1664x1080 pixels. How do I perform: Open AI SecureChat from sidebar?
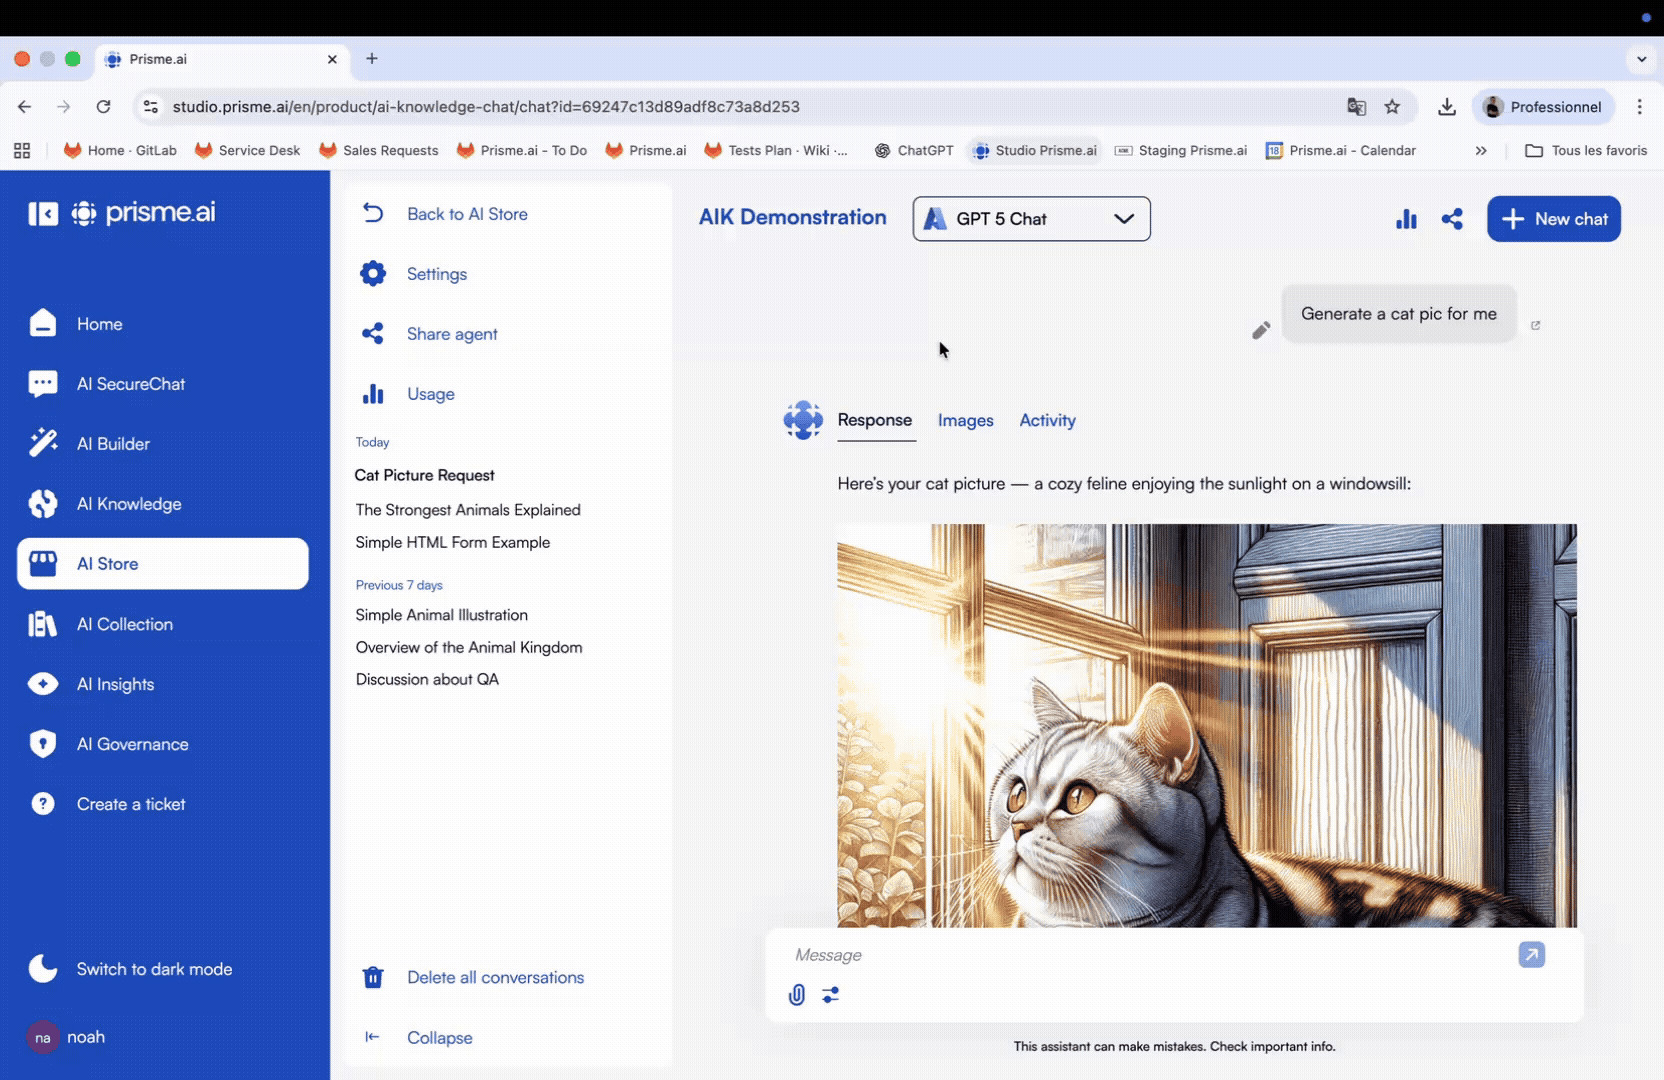tap(165, 384)
